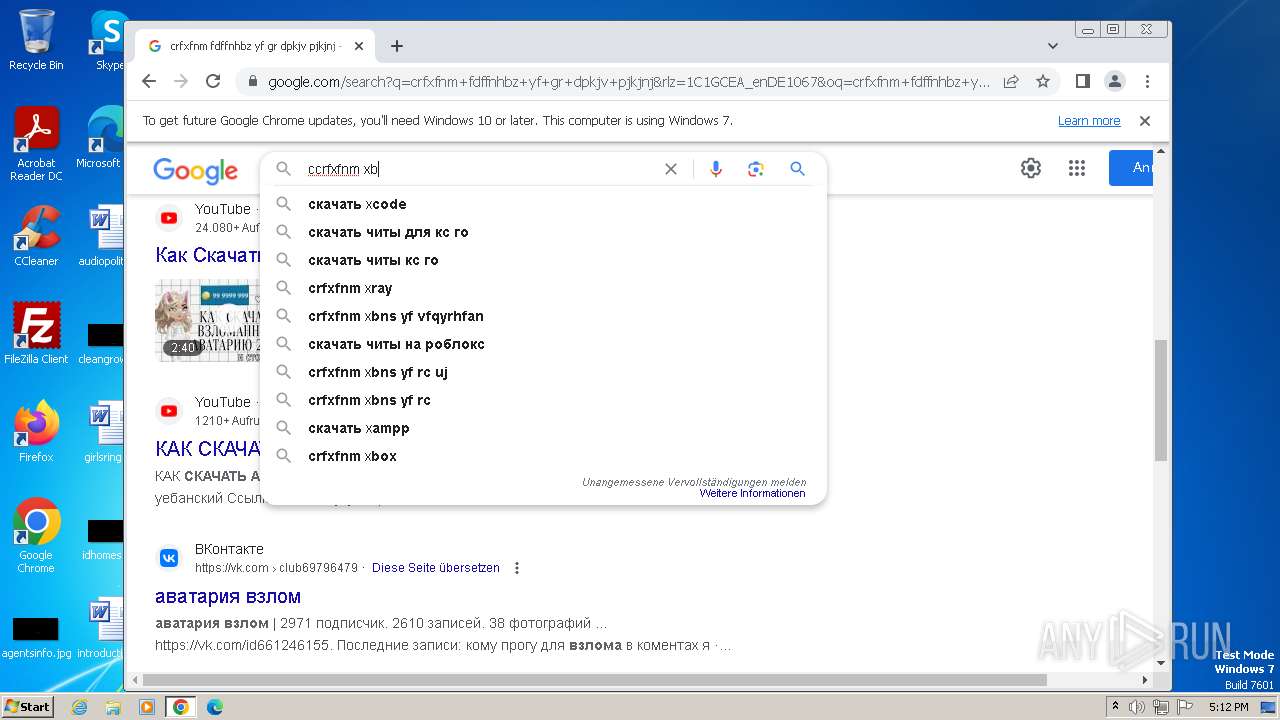Click "Unangemessene Vervollständigungen melden"
Viewport: 1280px width, 720px height.
694,482
